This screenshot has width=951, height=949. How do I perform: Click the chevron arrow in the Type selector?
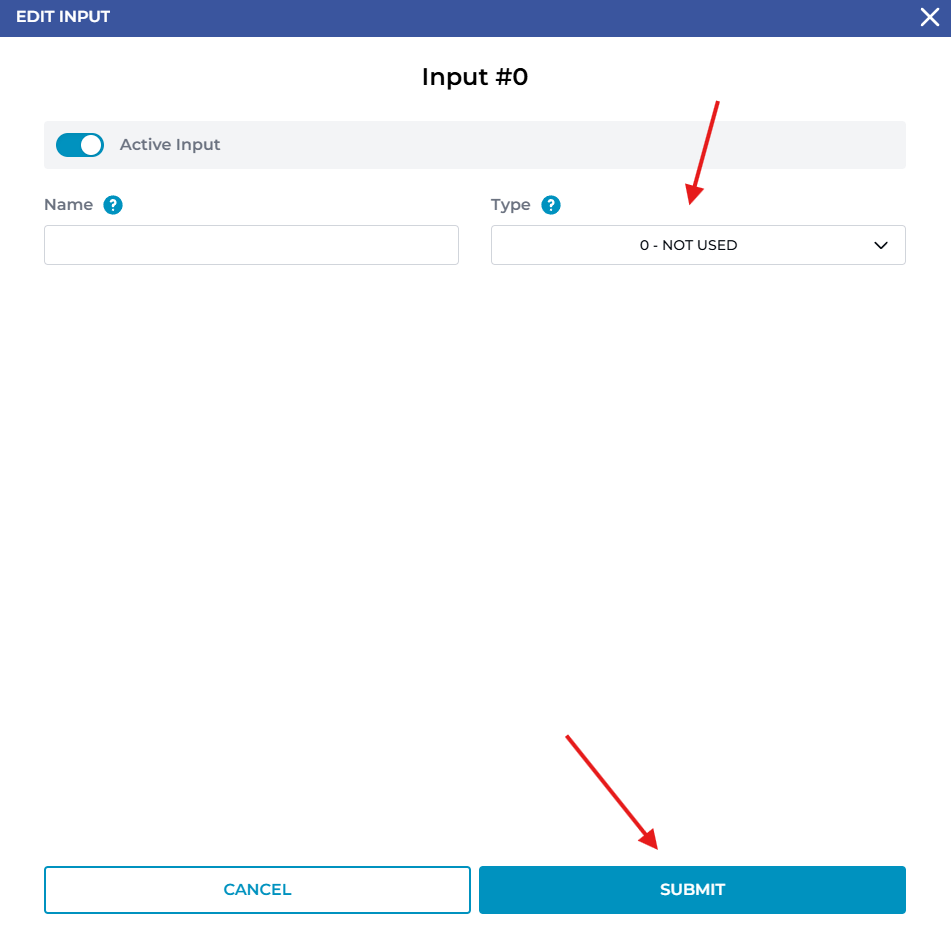tap(881, 245)
